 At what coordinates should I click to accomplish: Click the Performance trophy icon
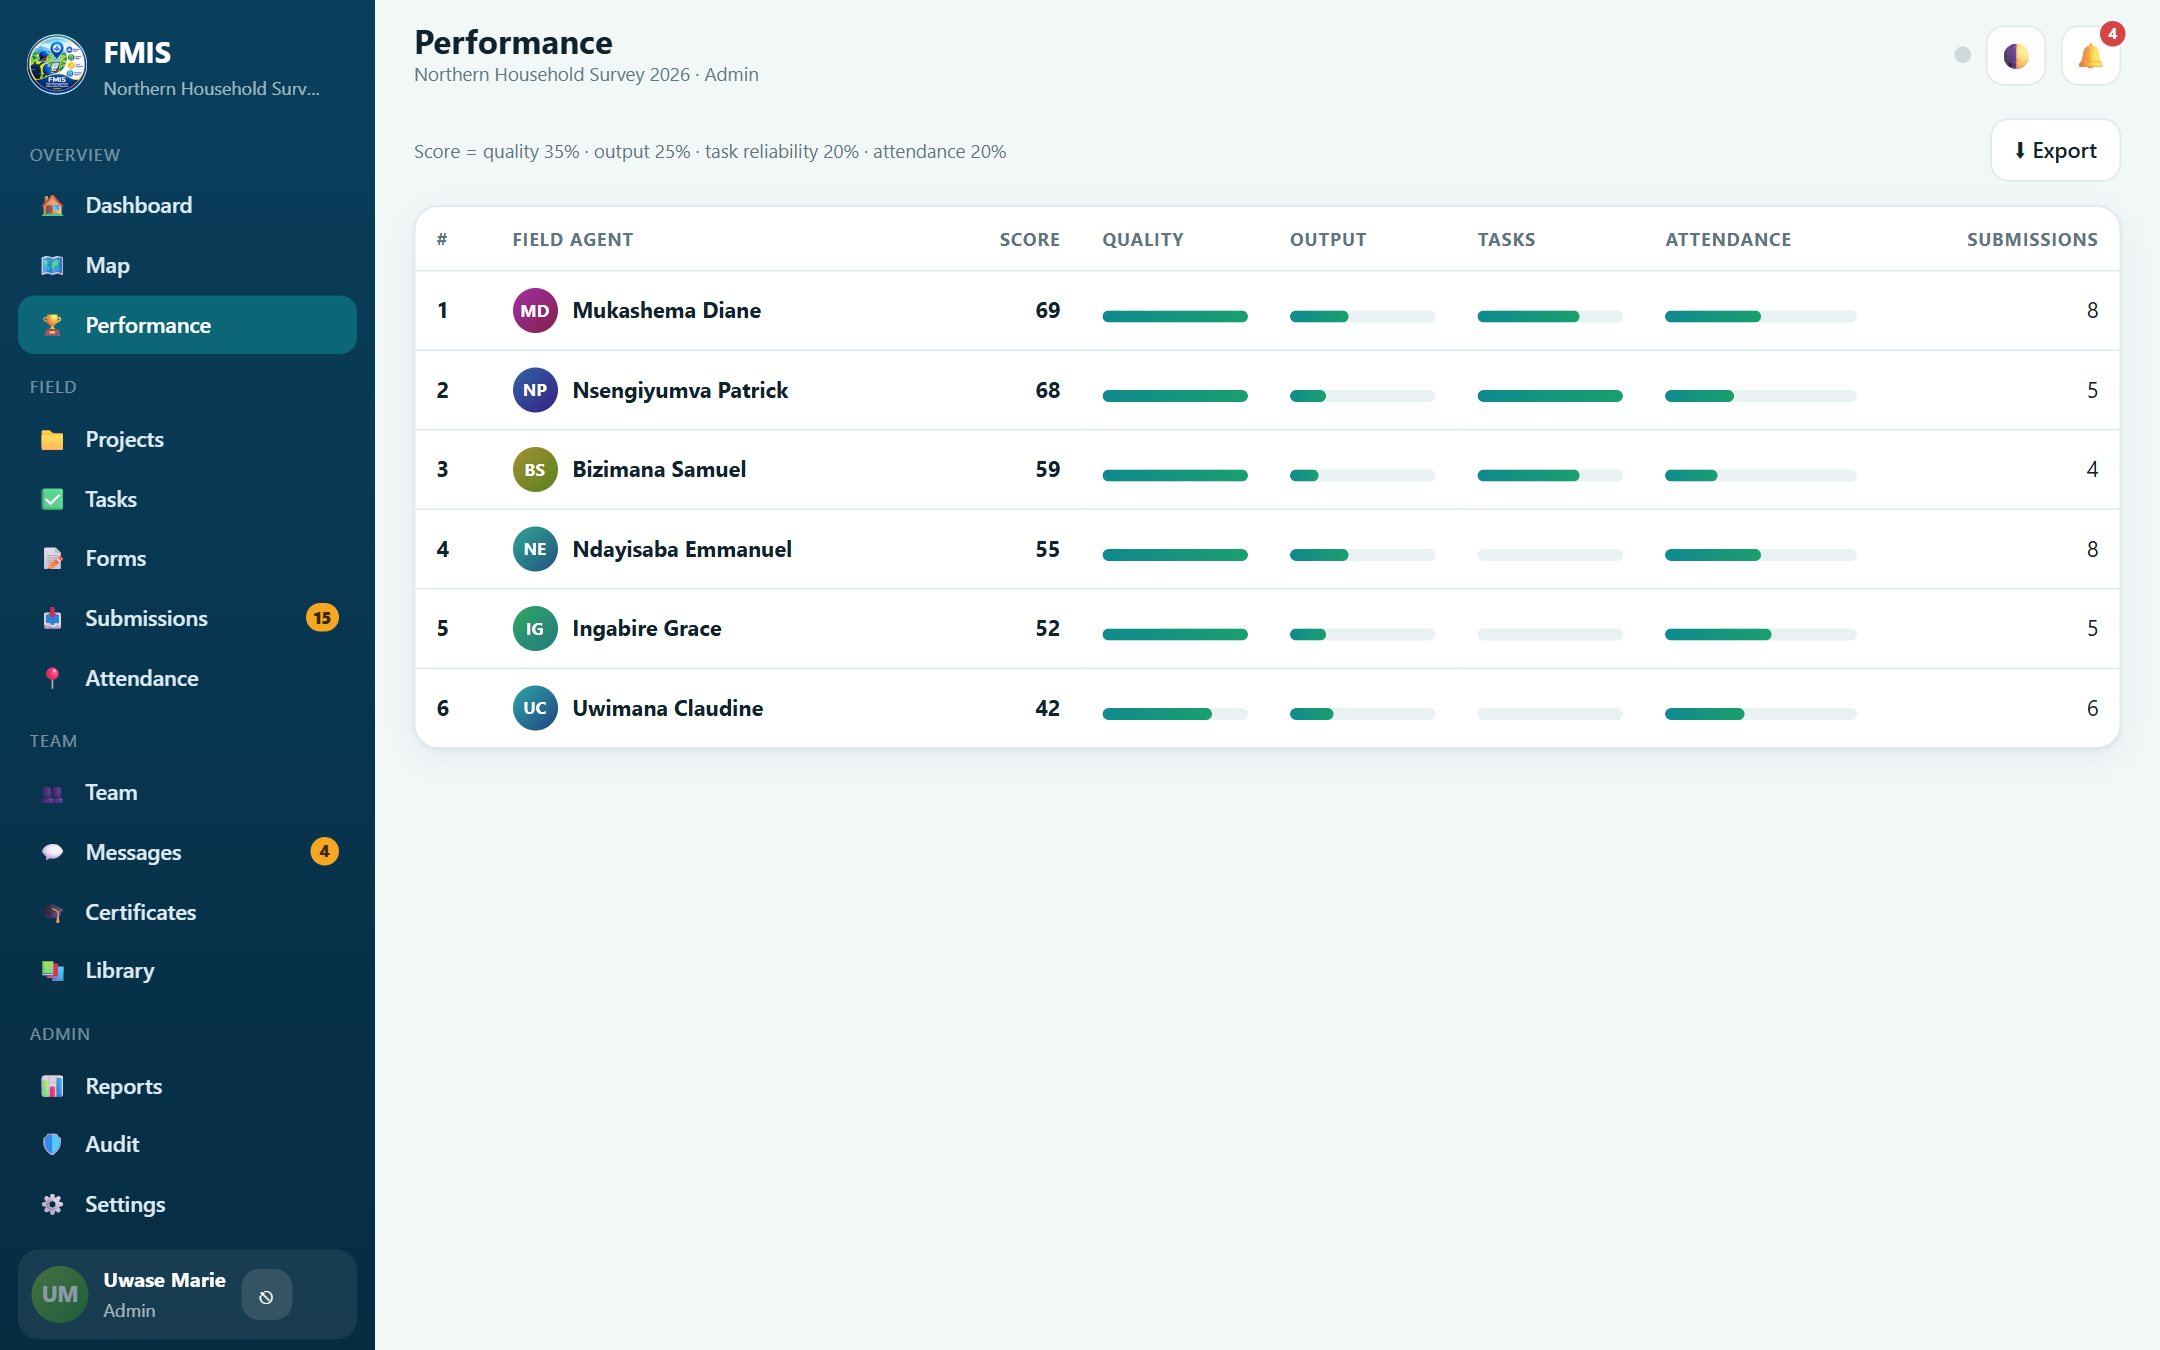pyautogui.click(x=52, y=325)
